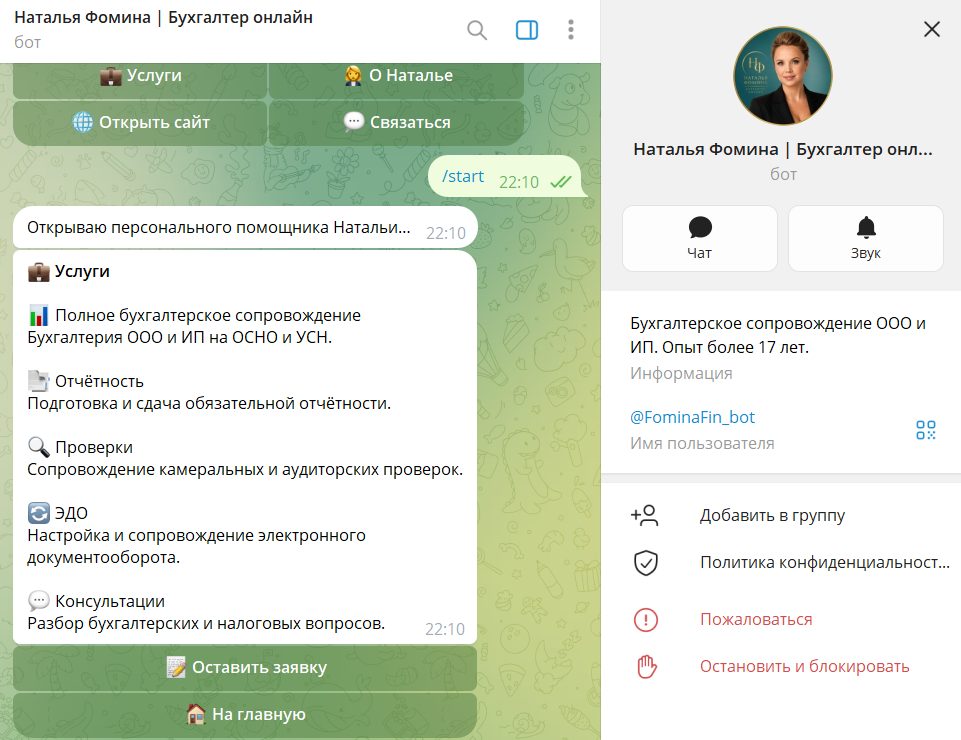Click the profile name in the info panel
This screenshot has height=740, width=961.
(x=783, y=150)
